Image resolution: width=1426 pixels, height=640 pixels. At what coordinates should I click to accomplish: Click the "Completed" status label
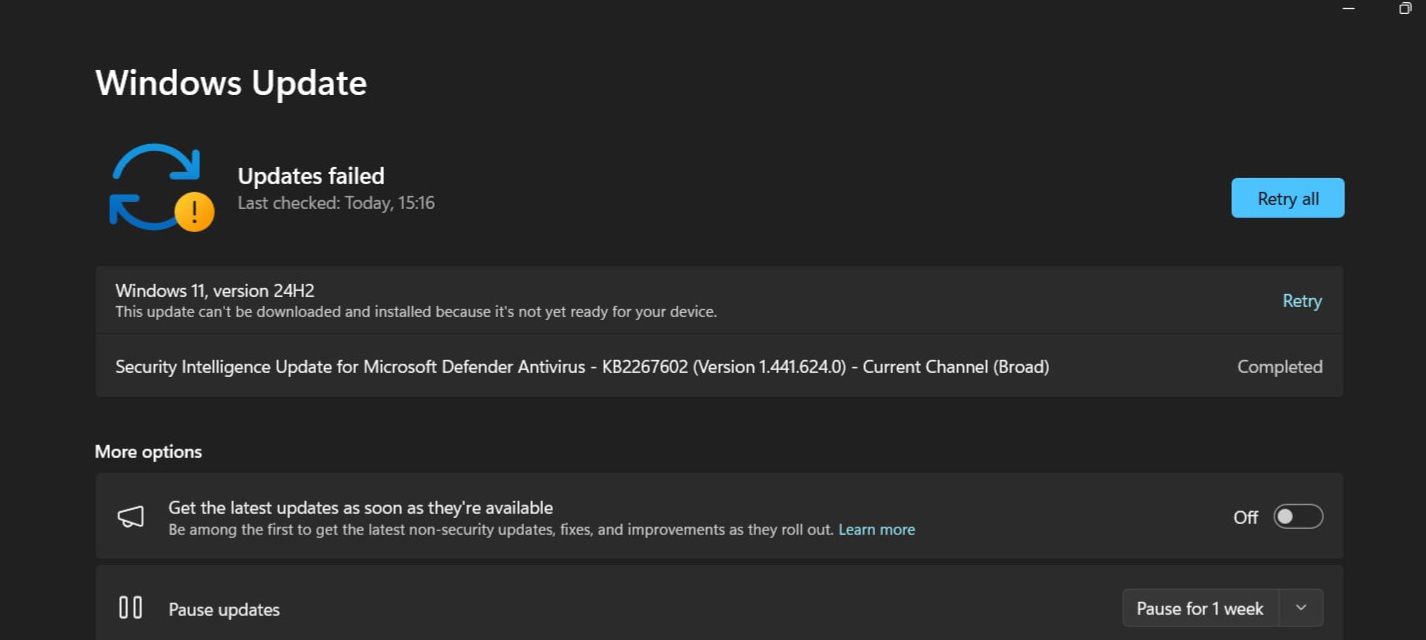coord(1280,367)
